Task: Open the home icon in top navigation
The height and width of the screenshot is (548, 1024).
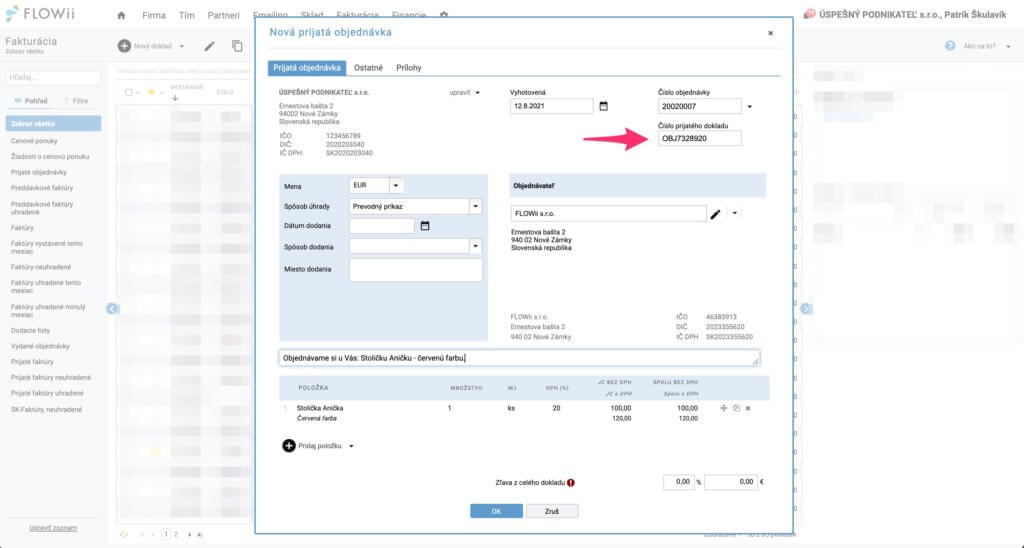Action: coord(121,15)
